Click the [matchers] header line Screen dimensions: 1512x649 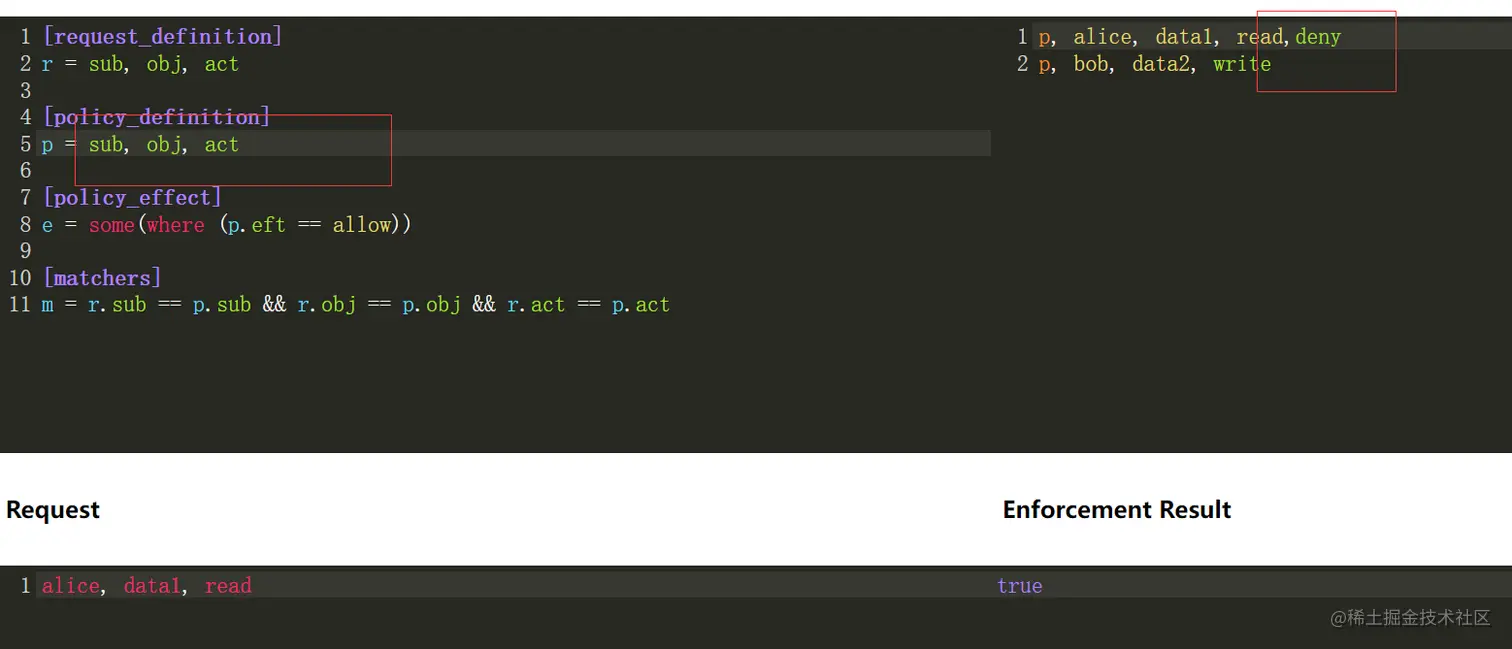(x=102, y=277)
